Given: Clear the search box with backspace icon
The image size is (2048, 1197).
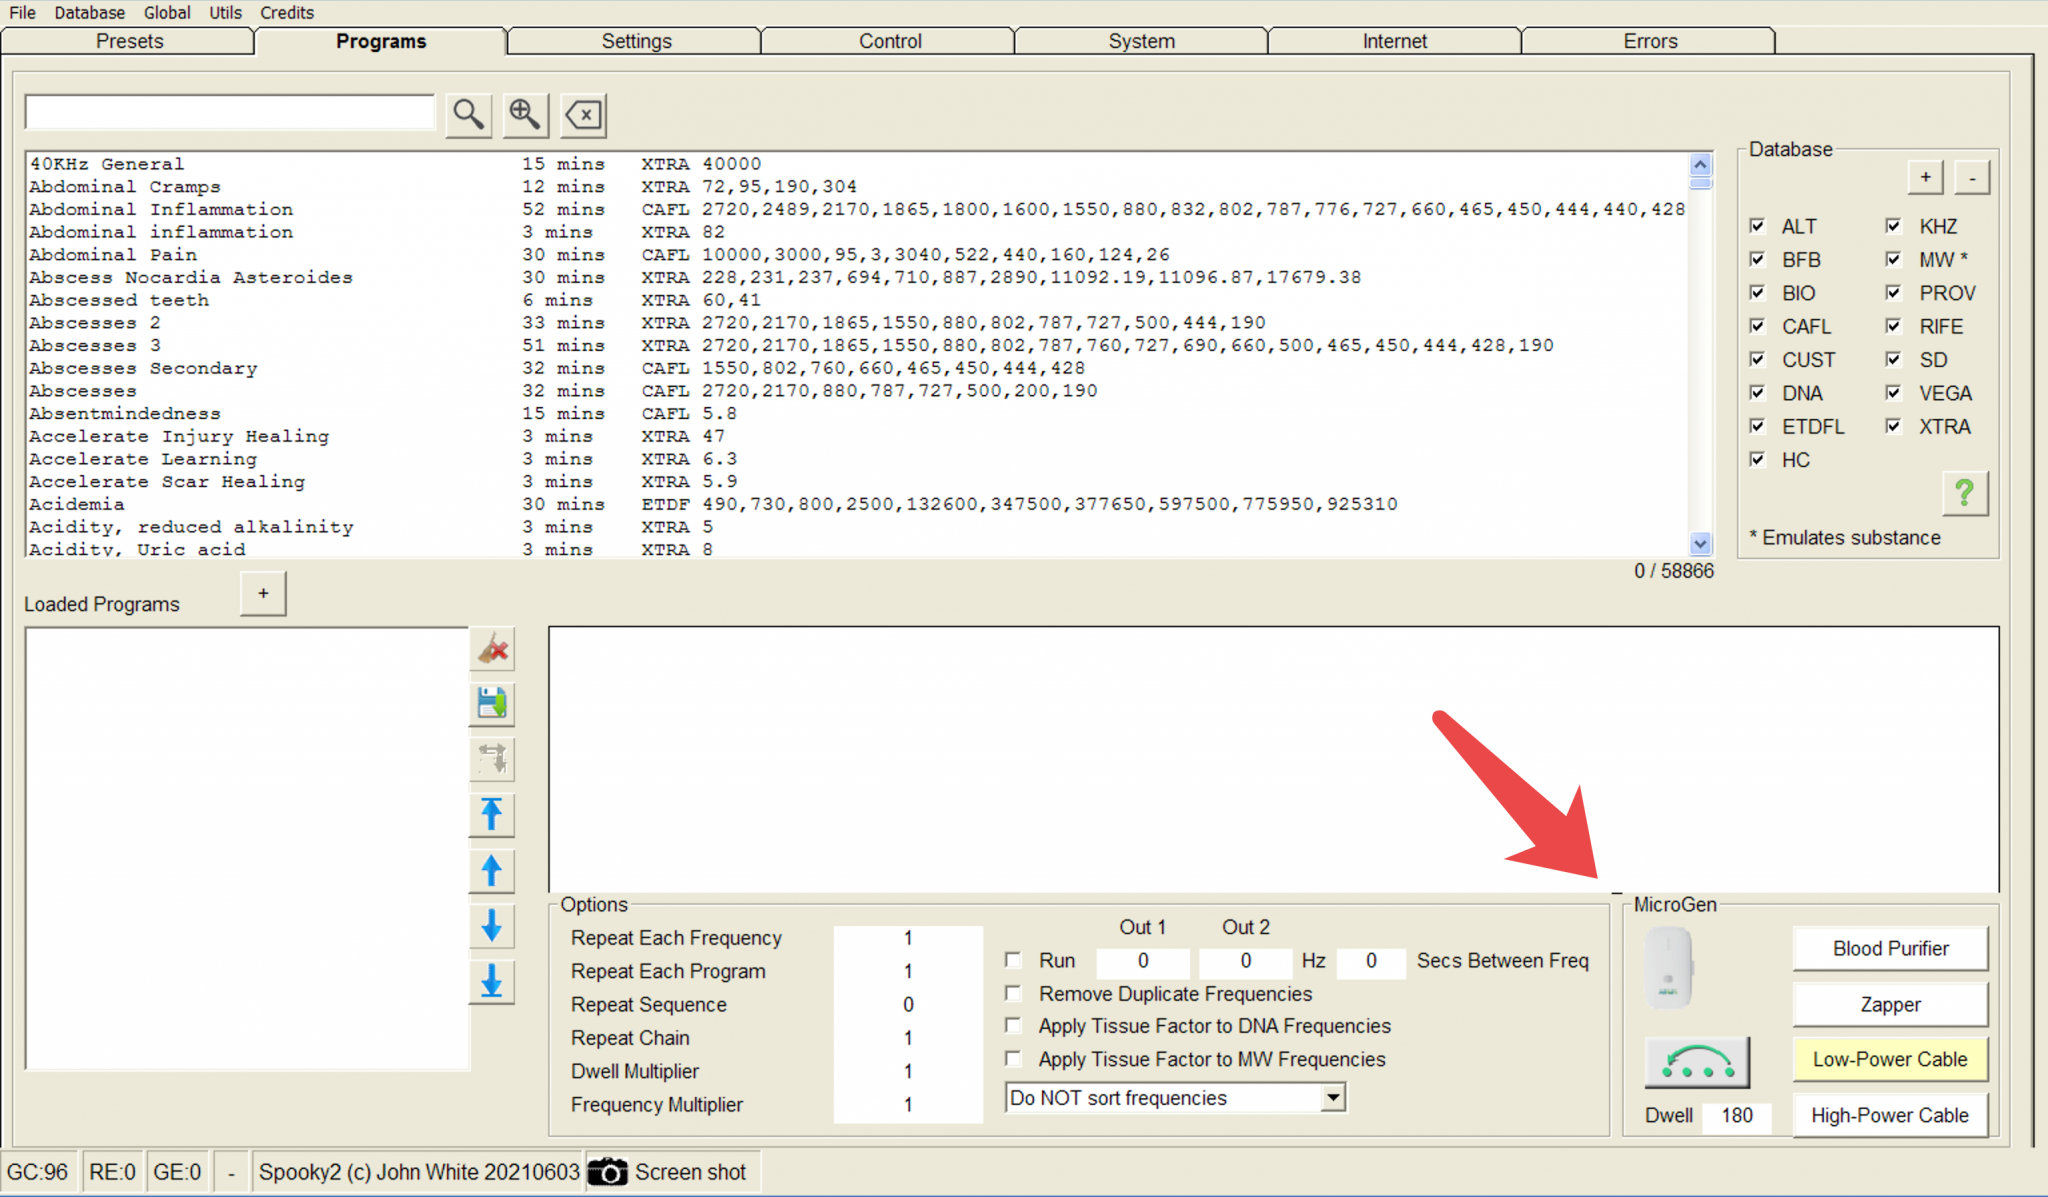Looking at the screenshot, I should [584, 114].
